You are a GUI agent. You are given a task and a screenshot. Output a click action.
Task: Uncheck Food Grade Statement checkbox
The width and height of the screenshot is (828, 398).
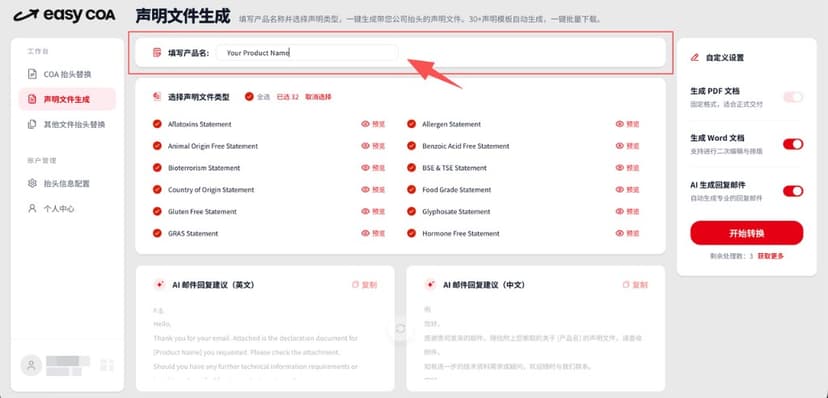(x=411, y=189)
